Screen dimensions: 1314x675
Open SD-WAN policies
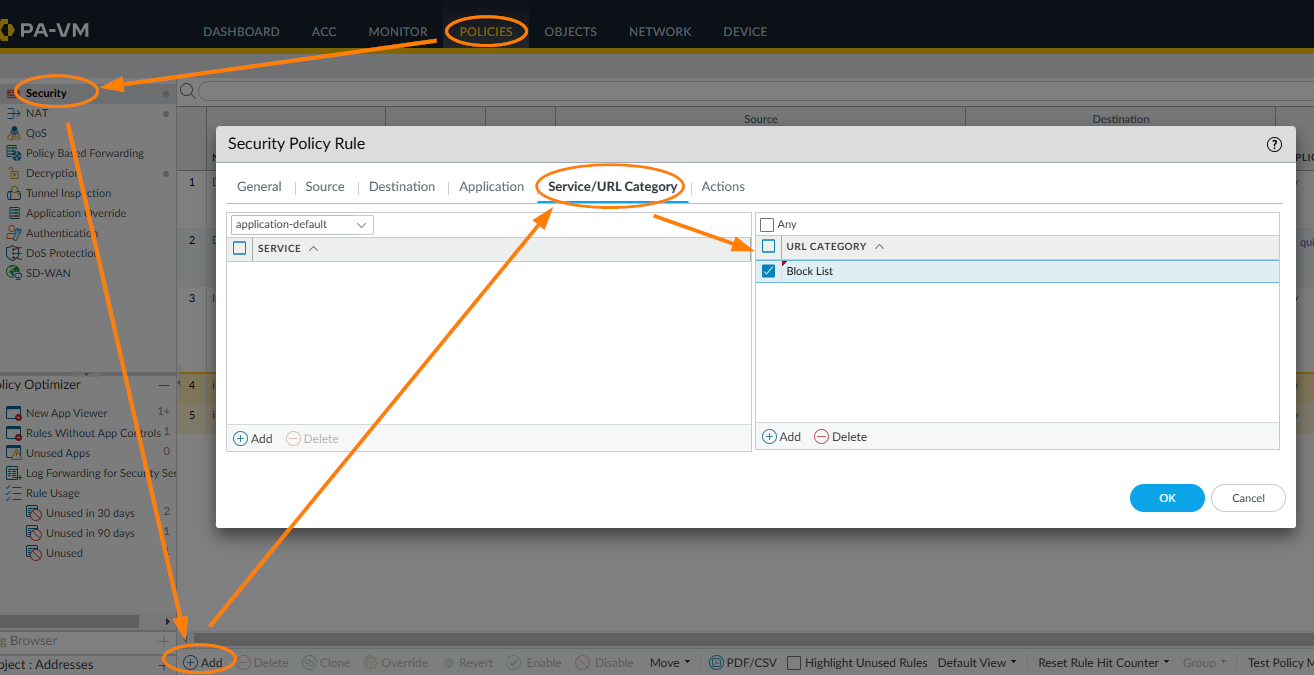(48, 273)
